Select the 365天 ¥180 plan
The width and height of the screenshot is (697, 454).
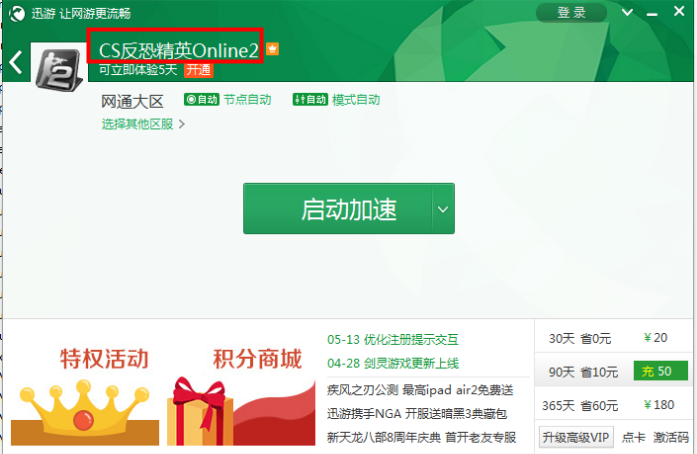(613, 405)
